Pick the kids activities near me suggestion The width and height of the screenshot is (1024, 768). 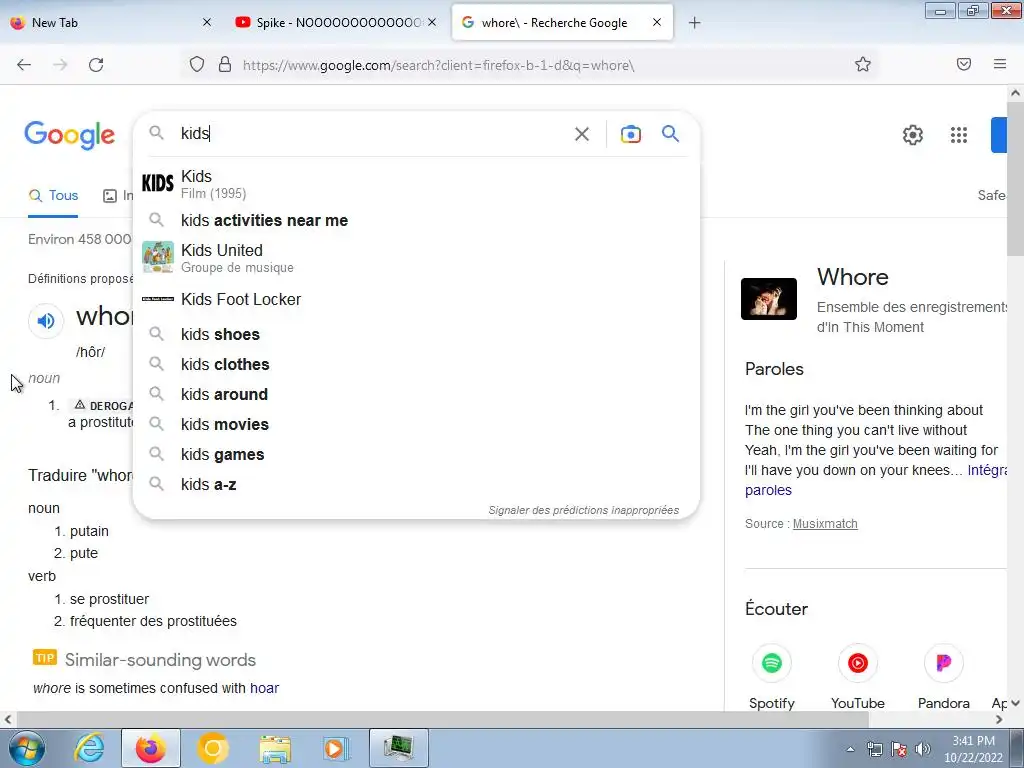pyautogui.click(x=416, y=221)
